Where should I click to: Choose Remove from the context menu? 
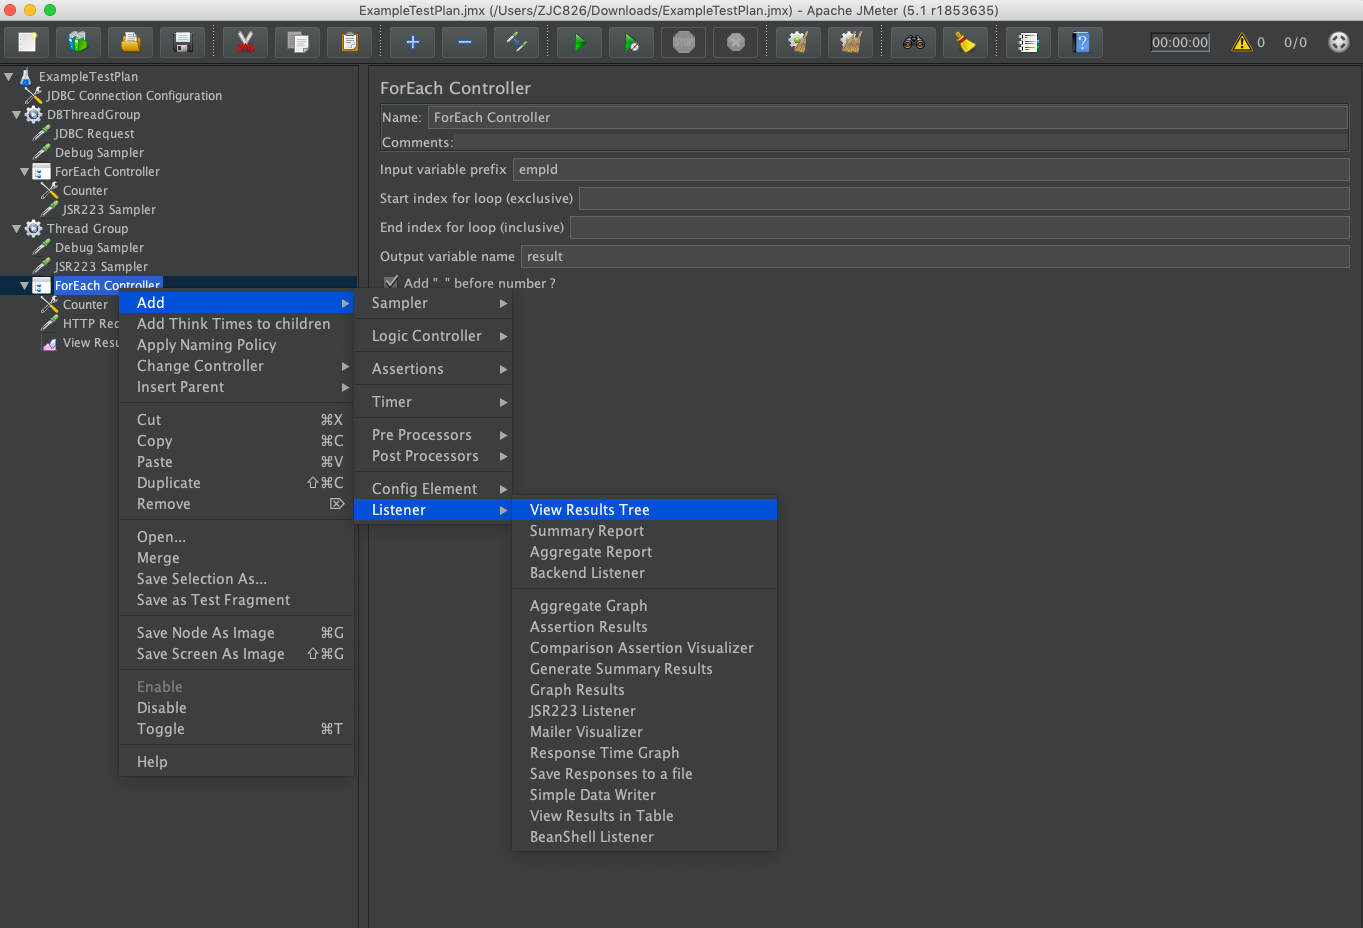237,504
